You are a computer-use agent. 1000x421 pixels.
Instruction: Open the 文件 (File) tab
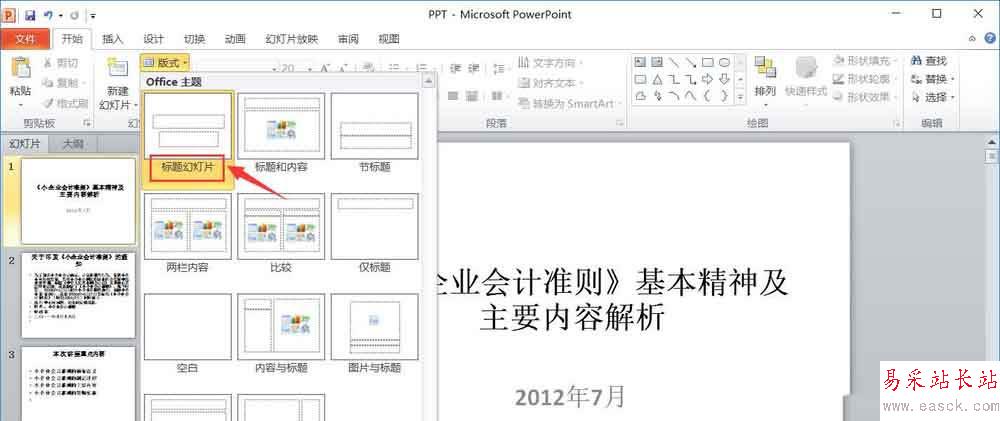[26, 39]
